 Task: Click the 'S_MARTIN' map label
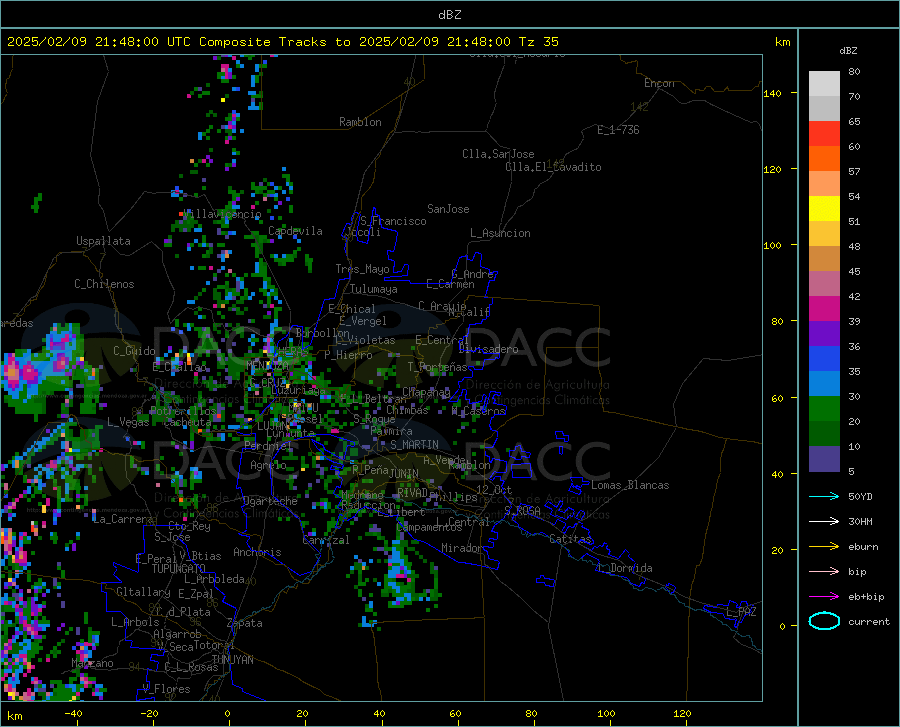click(x=414, y=445)
